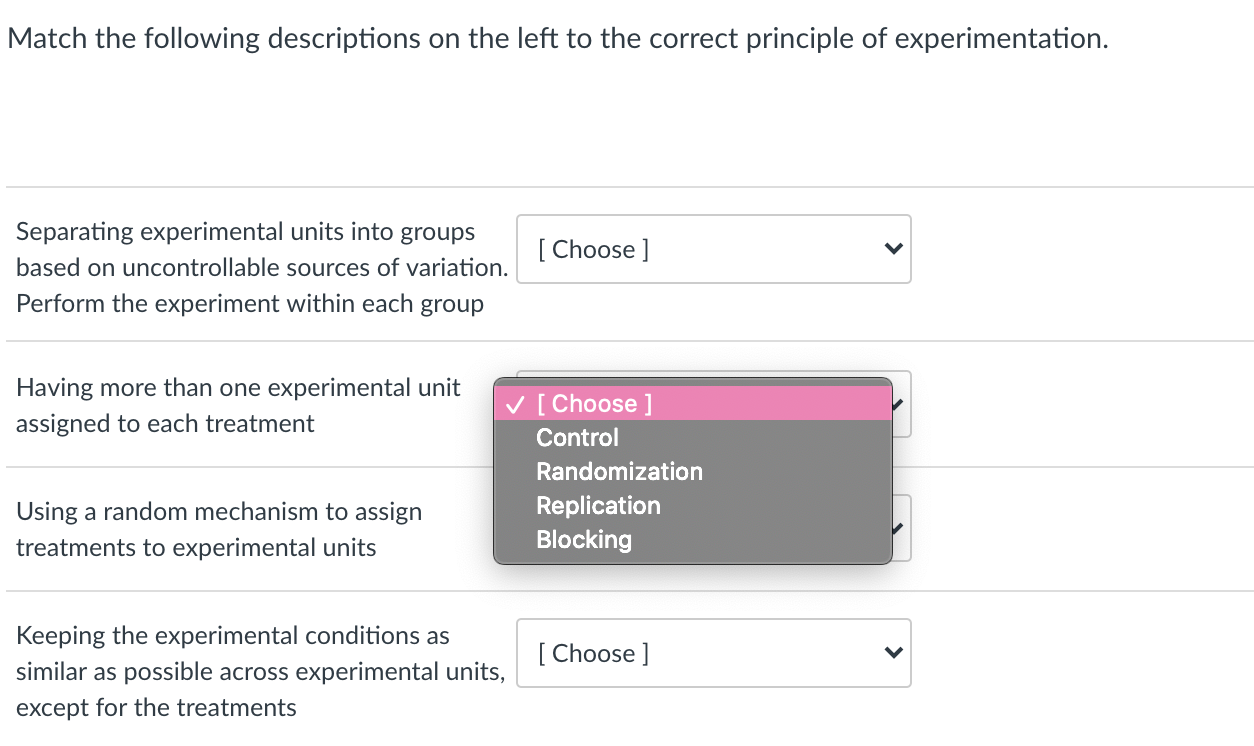This screenshot has height=746, width=1254.
Task: Click the [Choose] label in the first dropdown
Action: 593,249
